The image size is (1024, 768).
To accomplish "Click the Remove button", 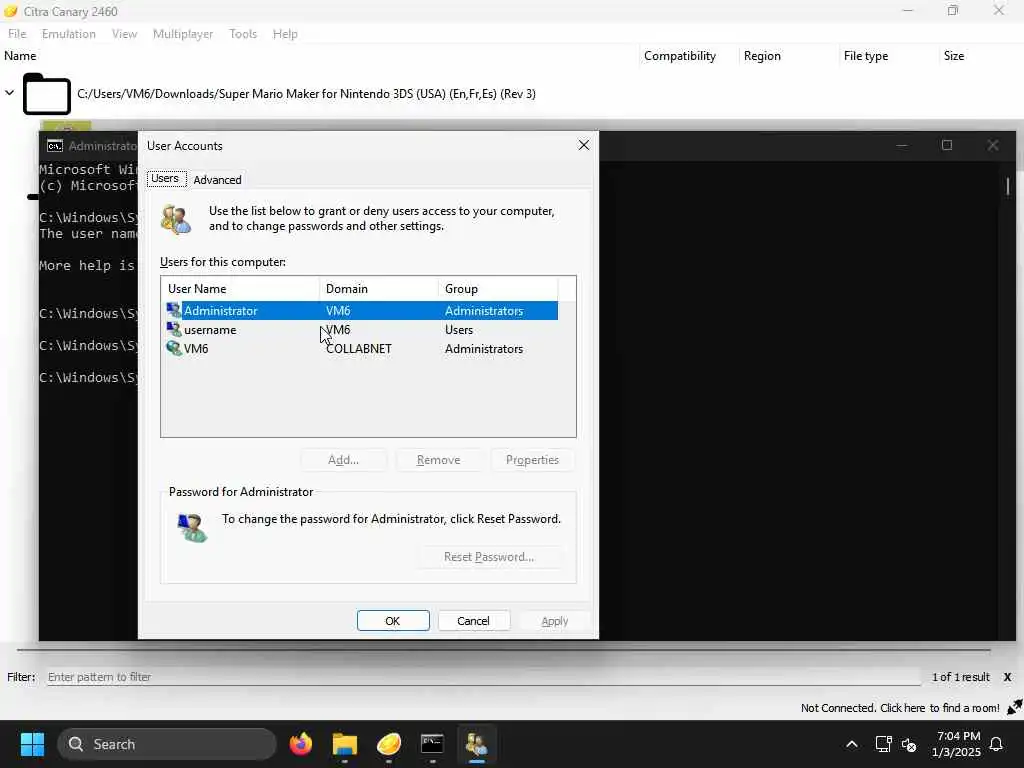I will (438, 460).
